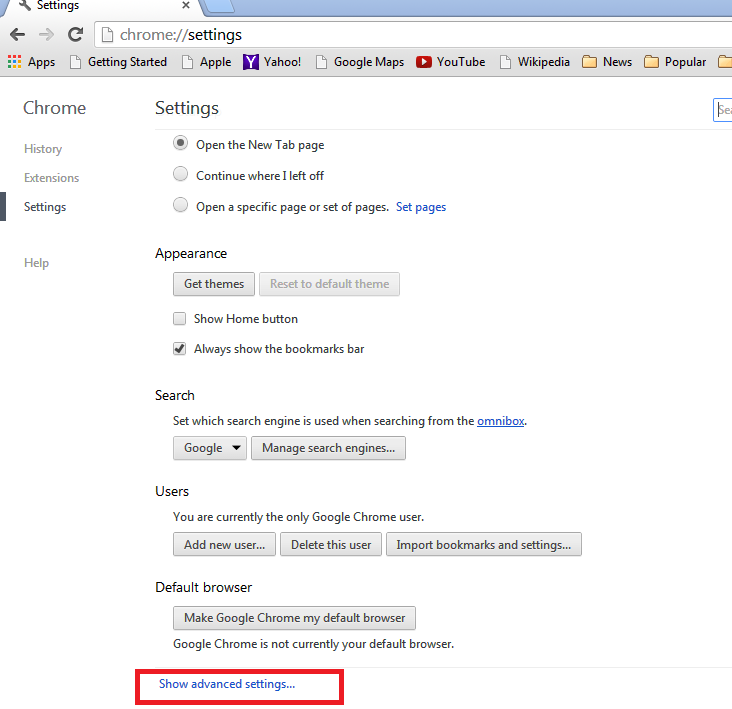Click the Default browser section heading
Screen dimensions: 732x709
[x=204, y=587]
